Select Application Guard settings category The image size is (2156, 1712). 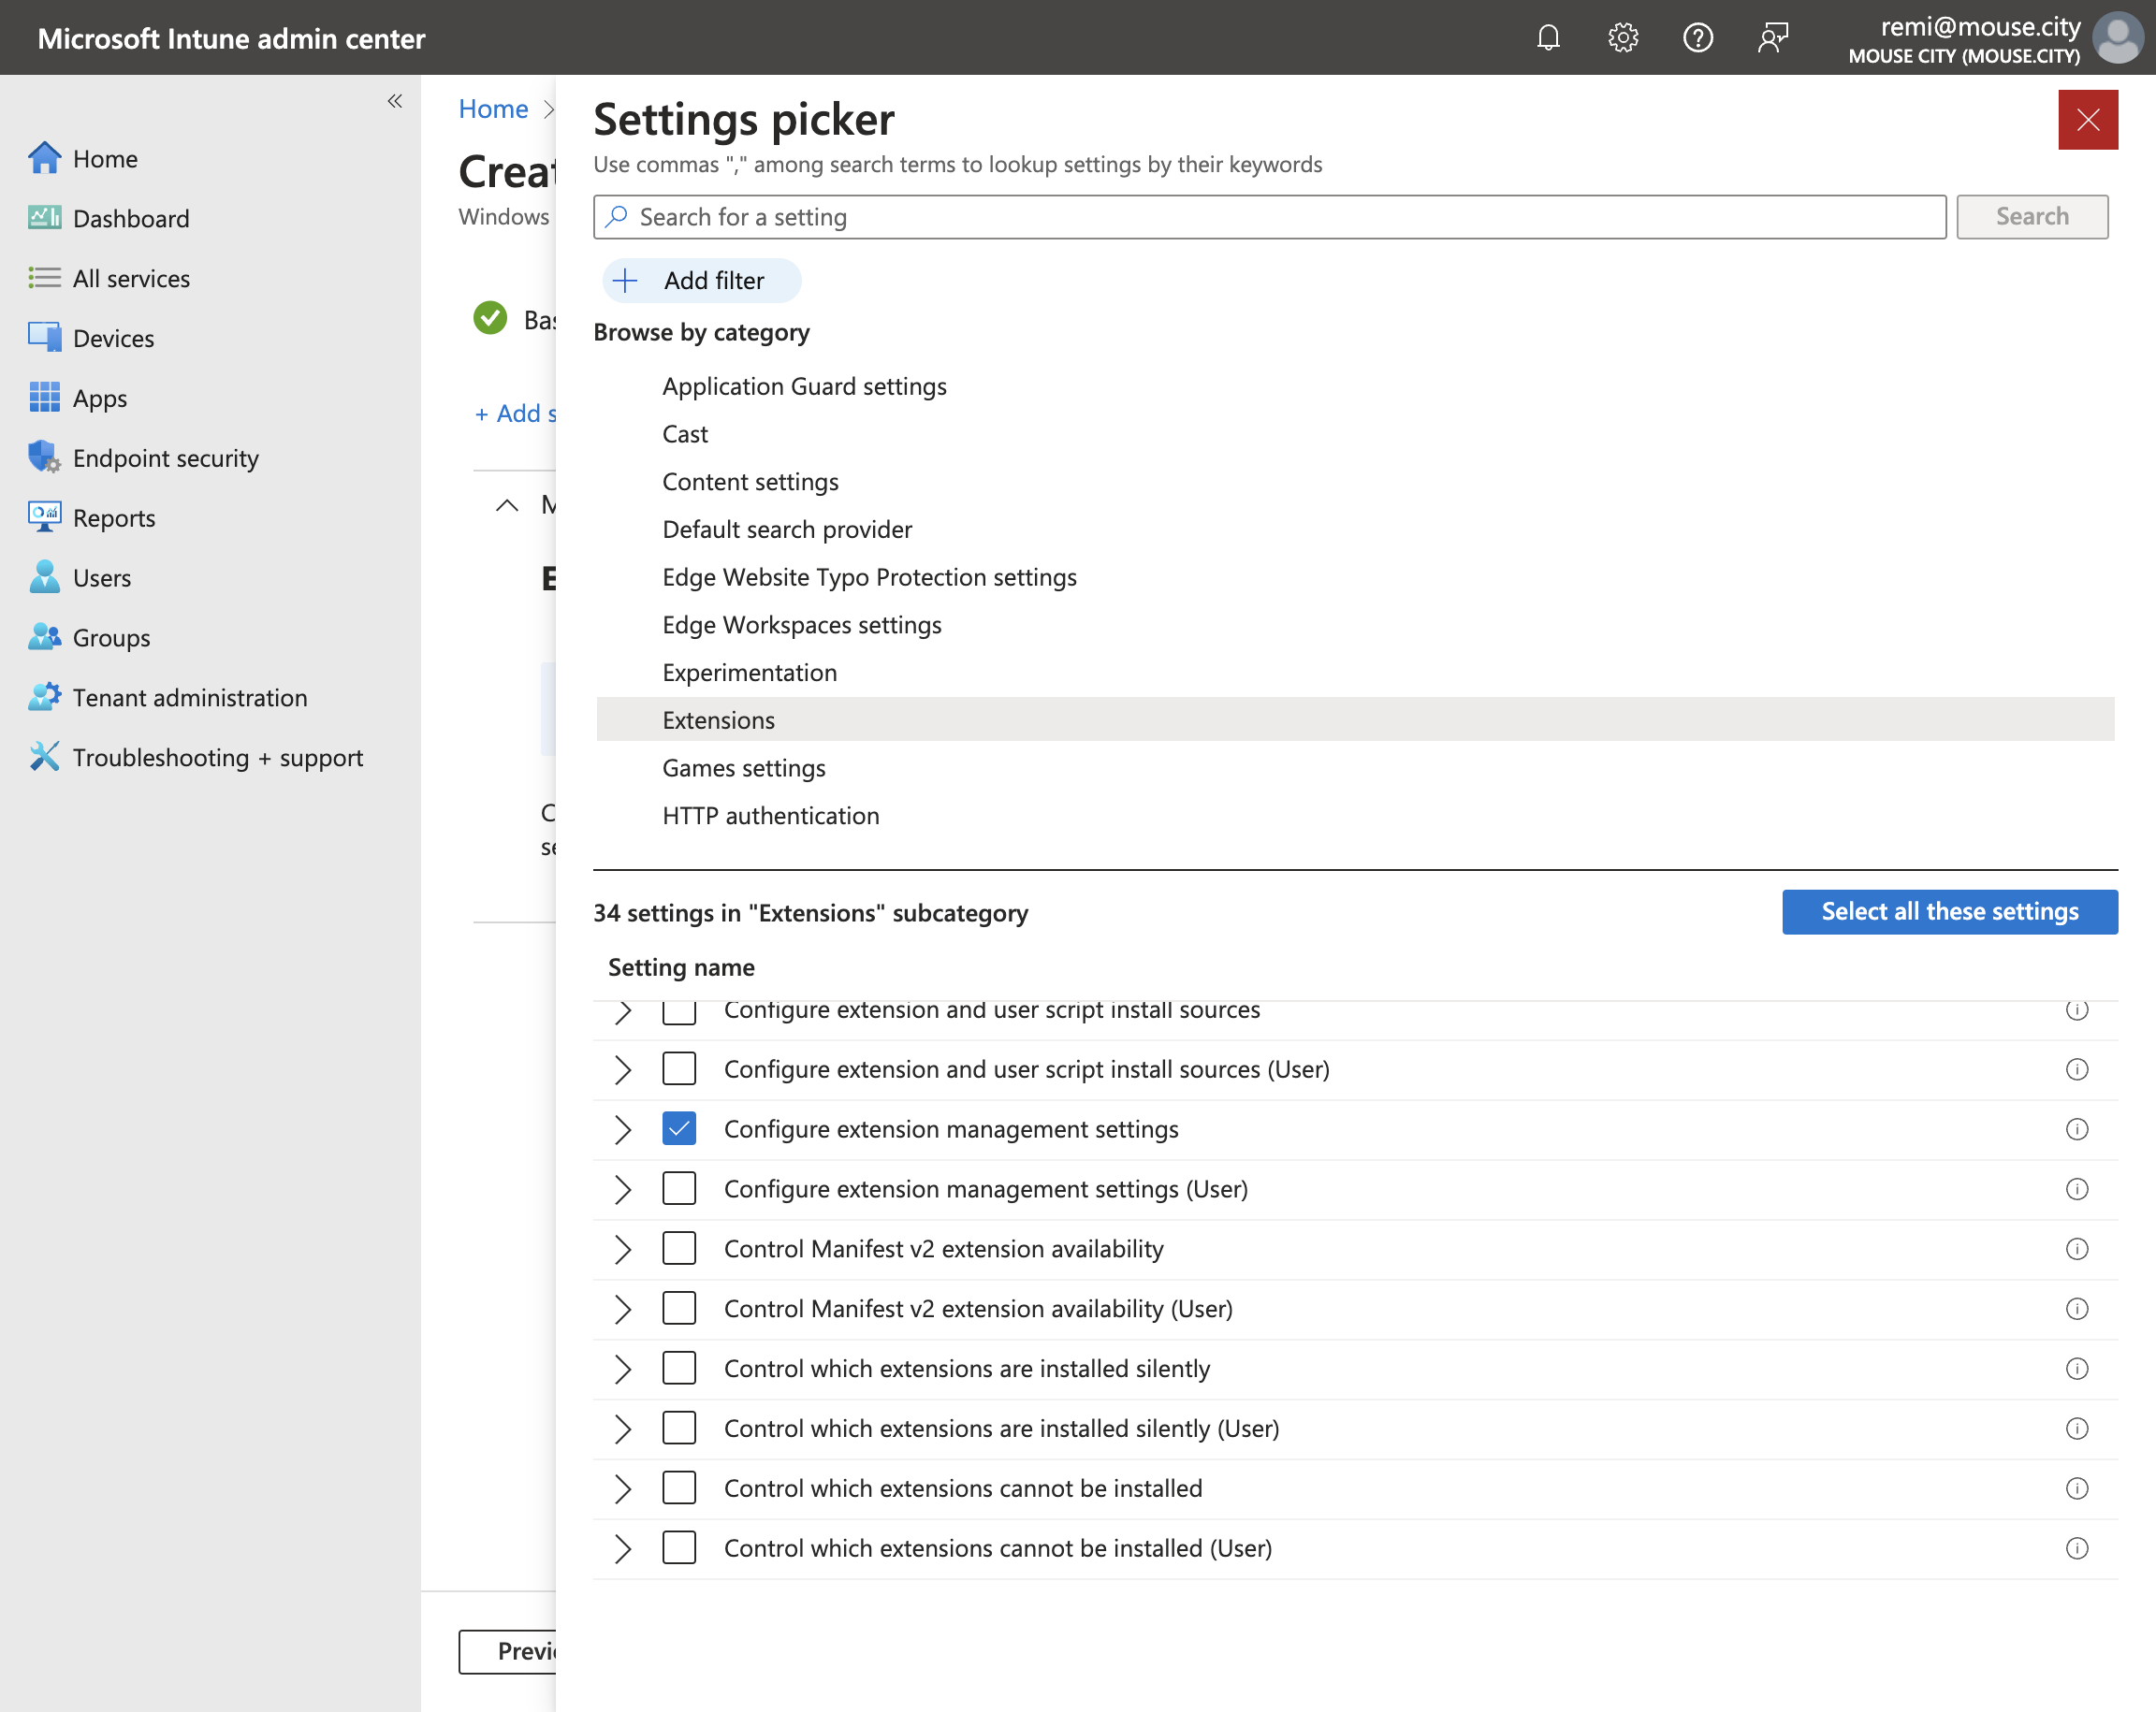point(804,386)
